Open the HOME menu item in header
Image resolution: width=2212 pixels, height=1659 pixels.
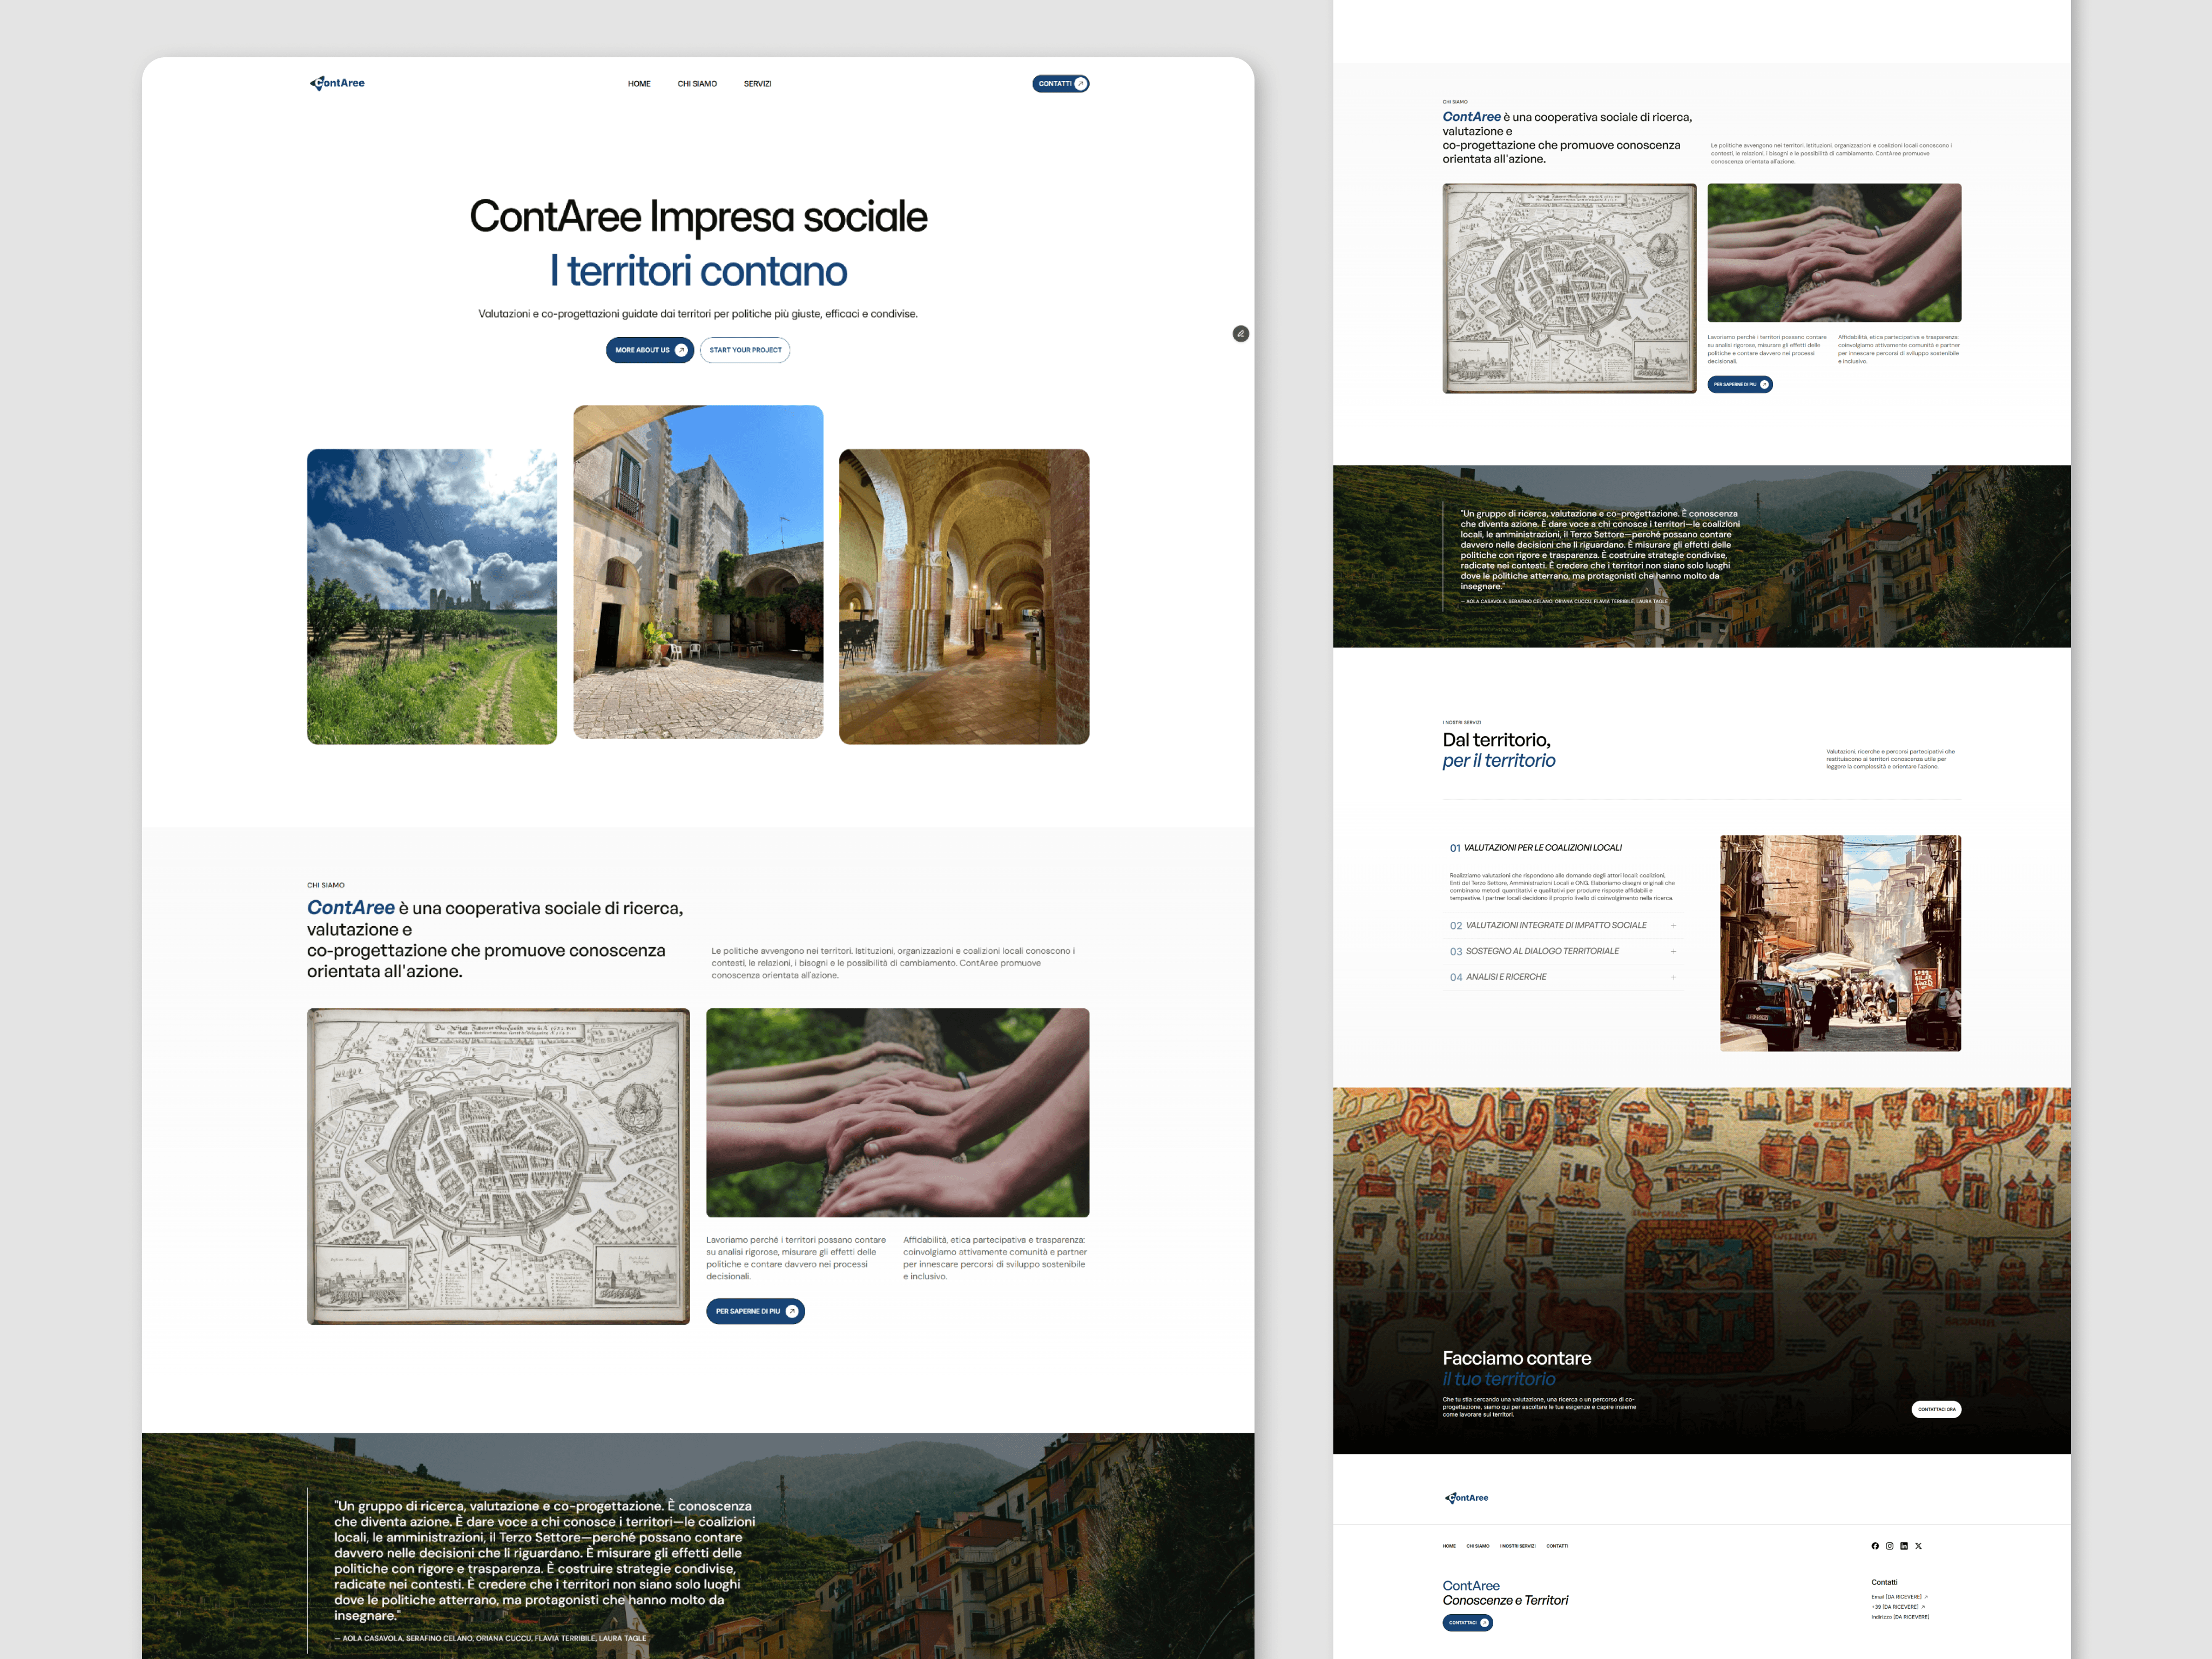click(639, 84)
